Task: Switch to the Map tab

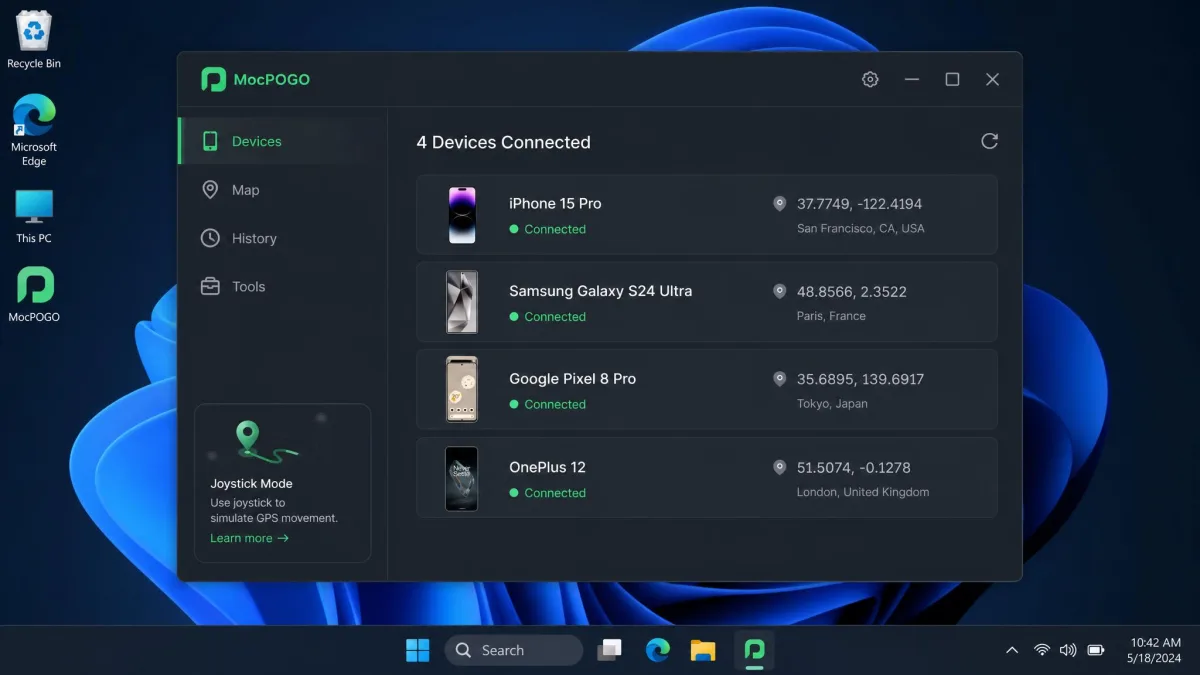Action: [x=283, y=190]
